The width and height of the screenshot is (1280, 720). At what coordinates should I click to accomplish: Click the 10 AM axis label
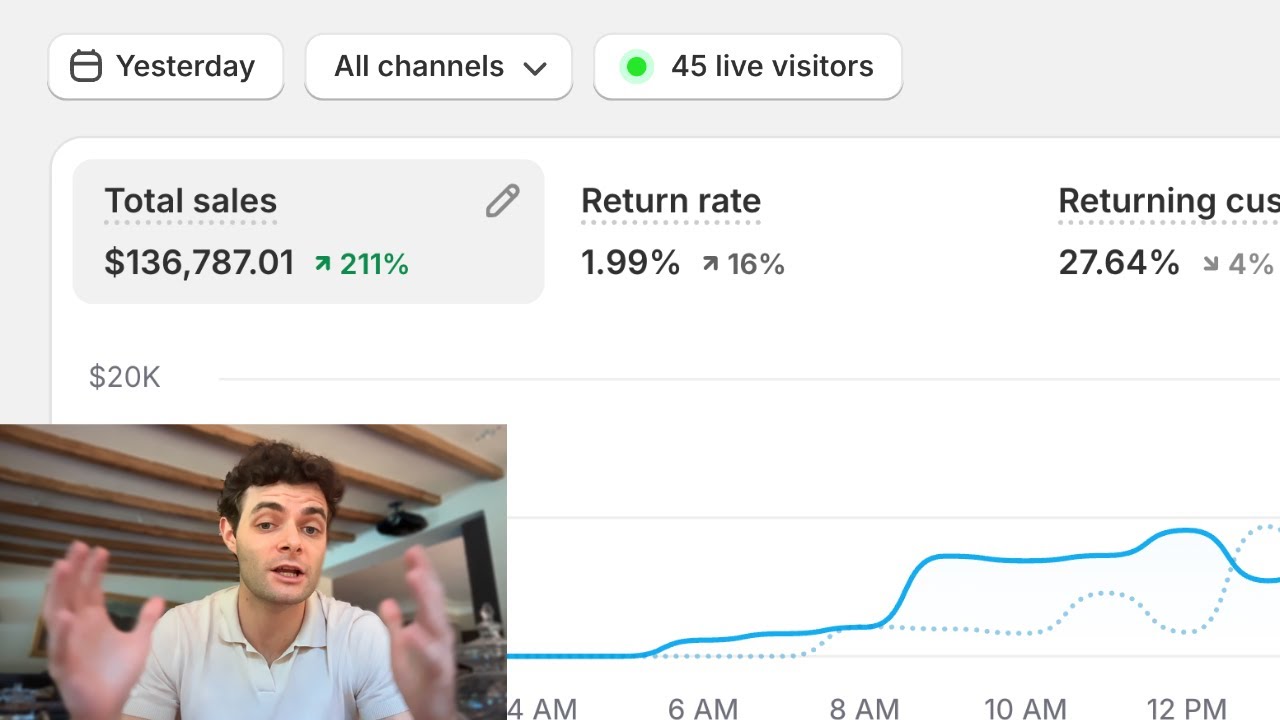[1026, 708]
